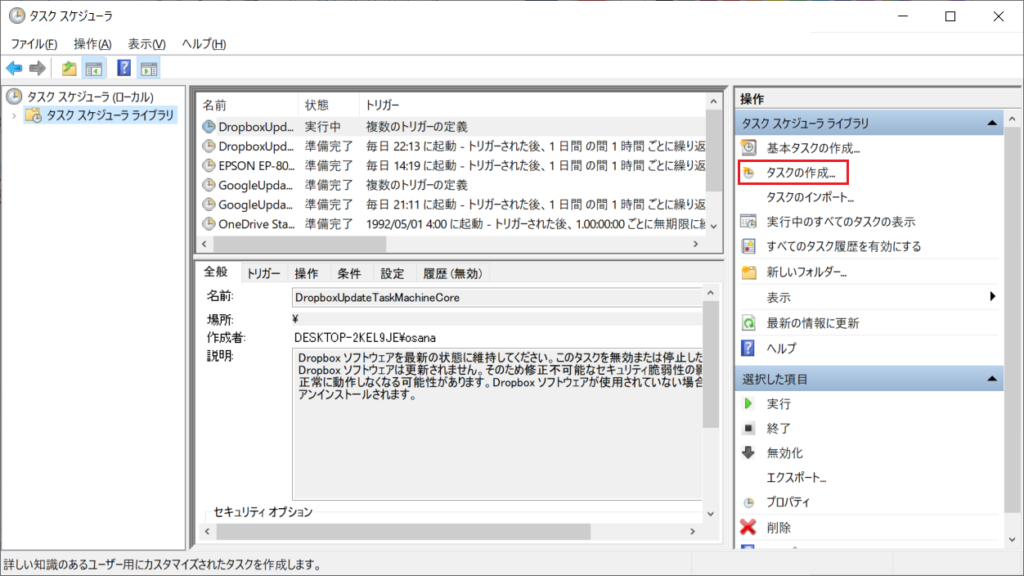
Task: Toggle the action pane toolbar icon
Action: click(x=149, y=68)
